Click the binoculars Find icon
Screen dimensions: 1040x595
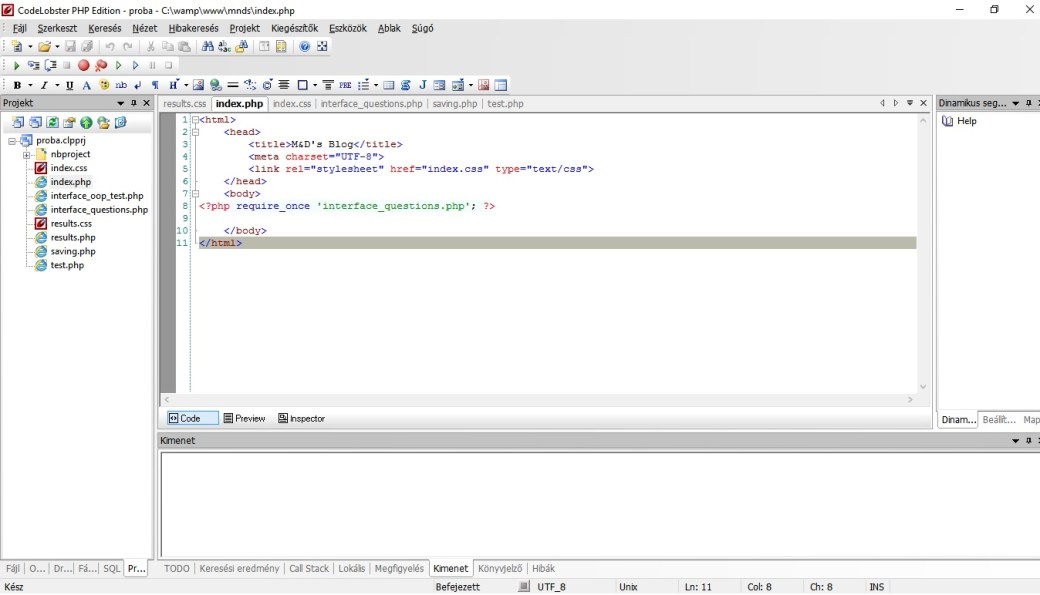(208, 47)
